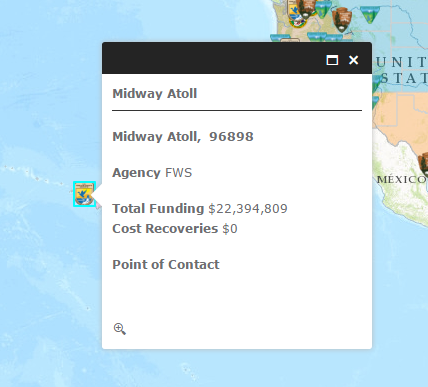Click the Point of Contact heading
This screenshot has height=387, width=428.
tap(166, 265)
